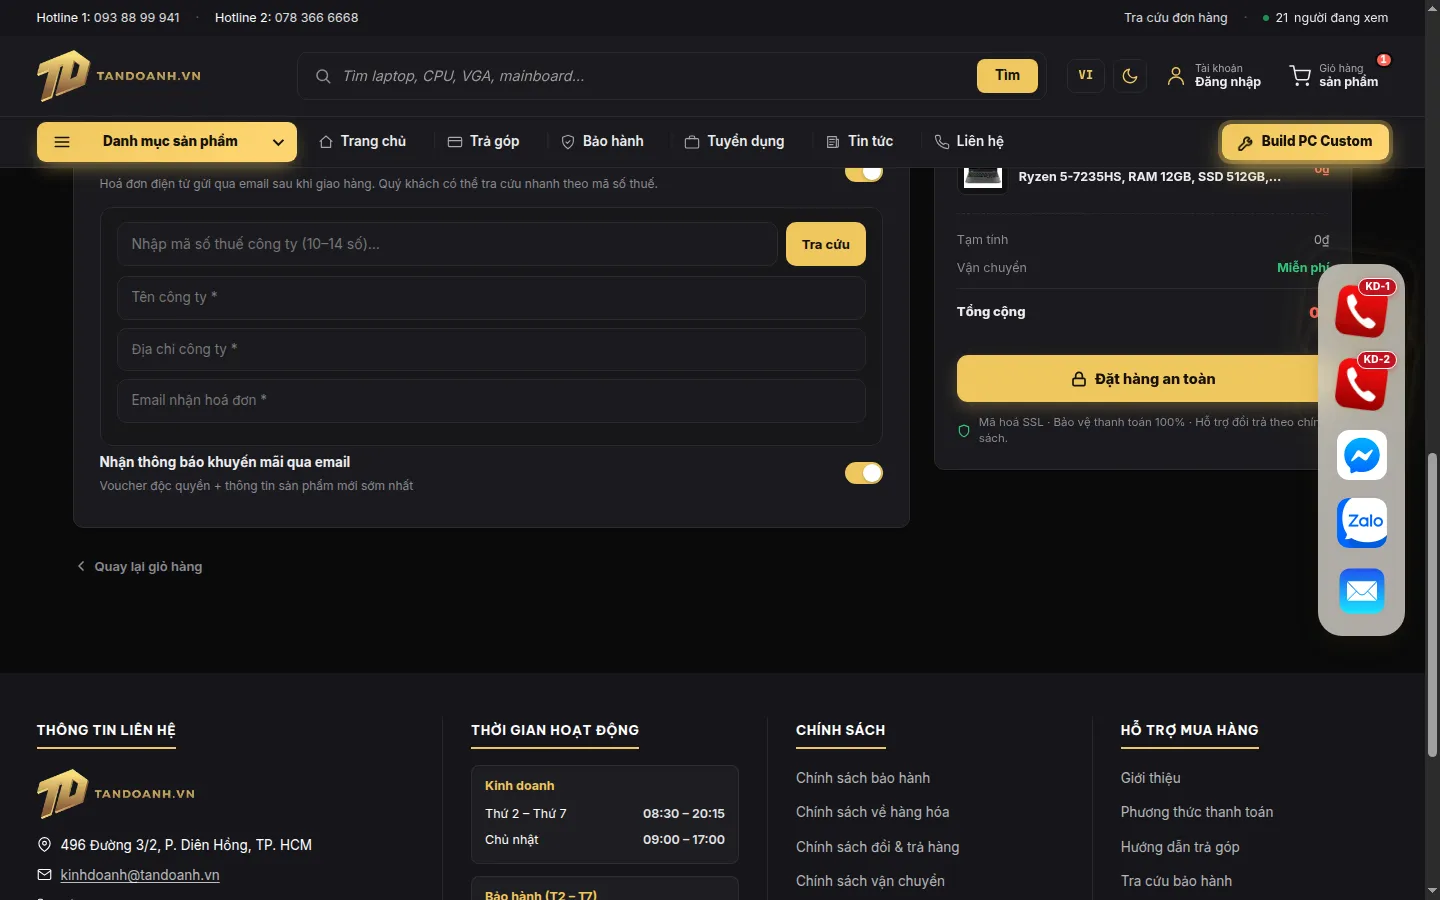Focus the Tên công ty input field

pyautogui.click(x=491, y=298)
